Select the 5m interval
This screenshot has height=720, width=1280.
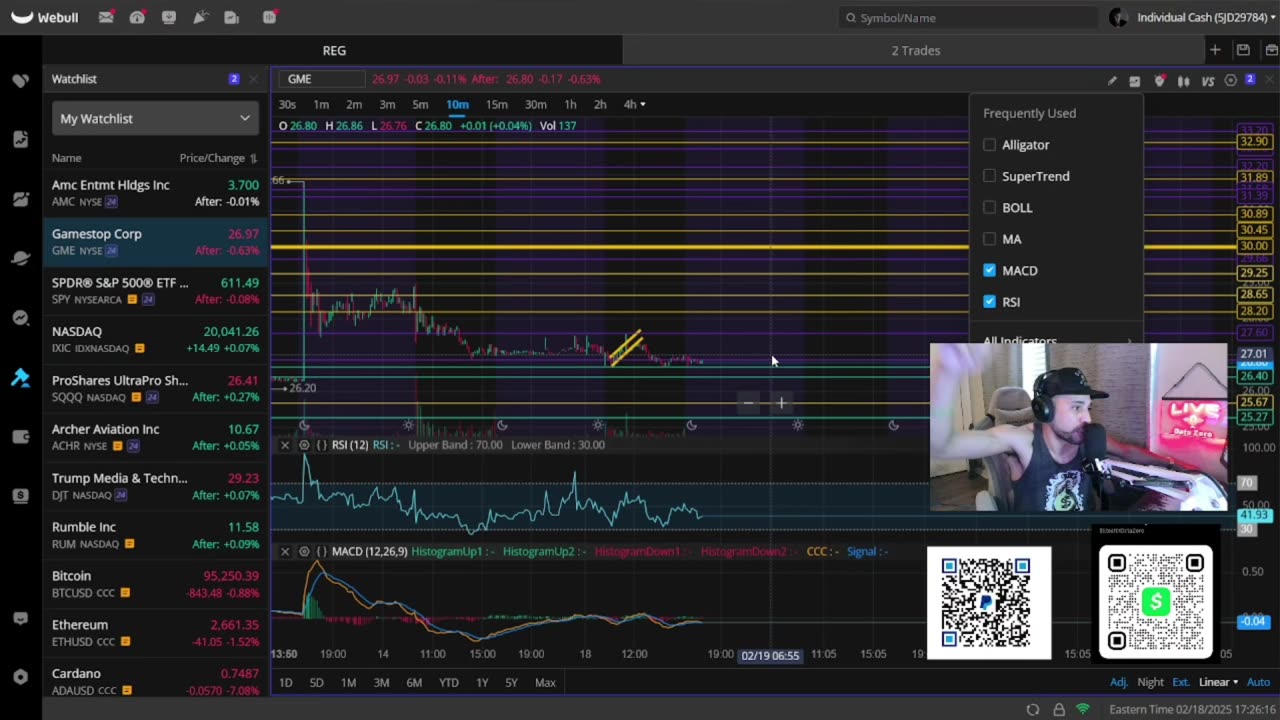(x=420, y=104)
